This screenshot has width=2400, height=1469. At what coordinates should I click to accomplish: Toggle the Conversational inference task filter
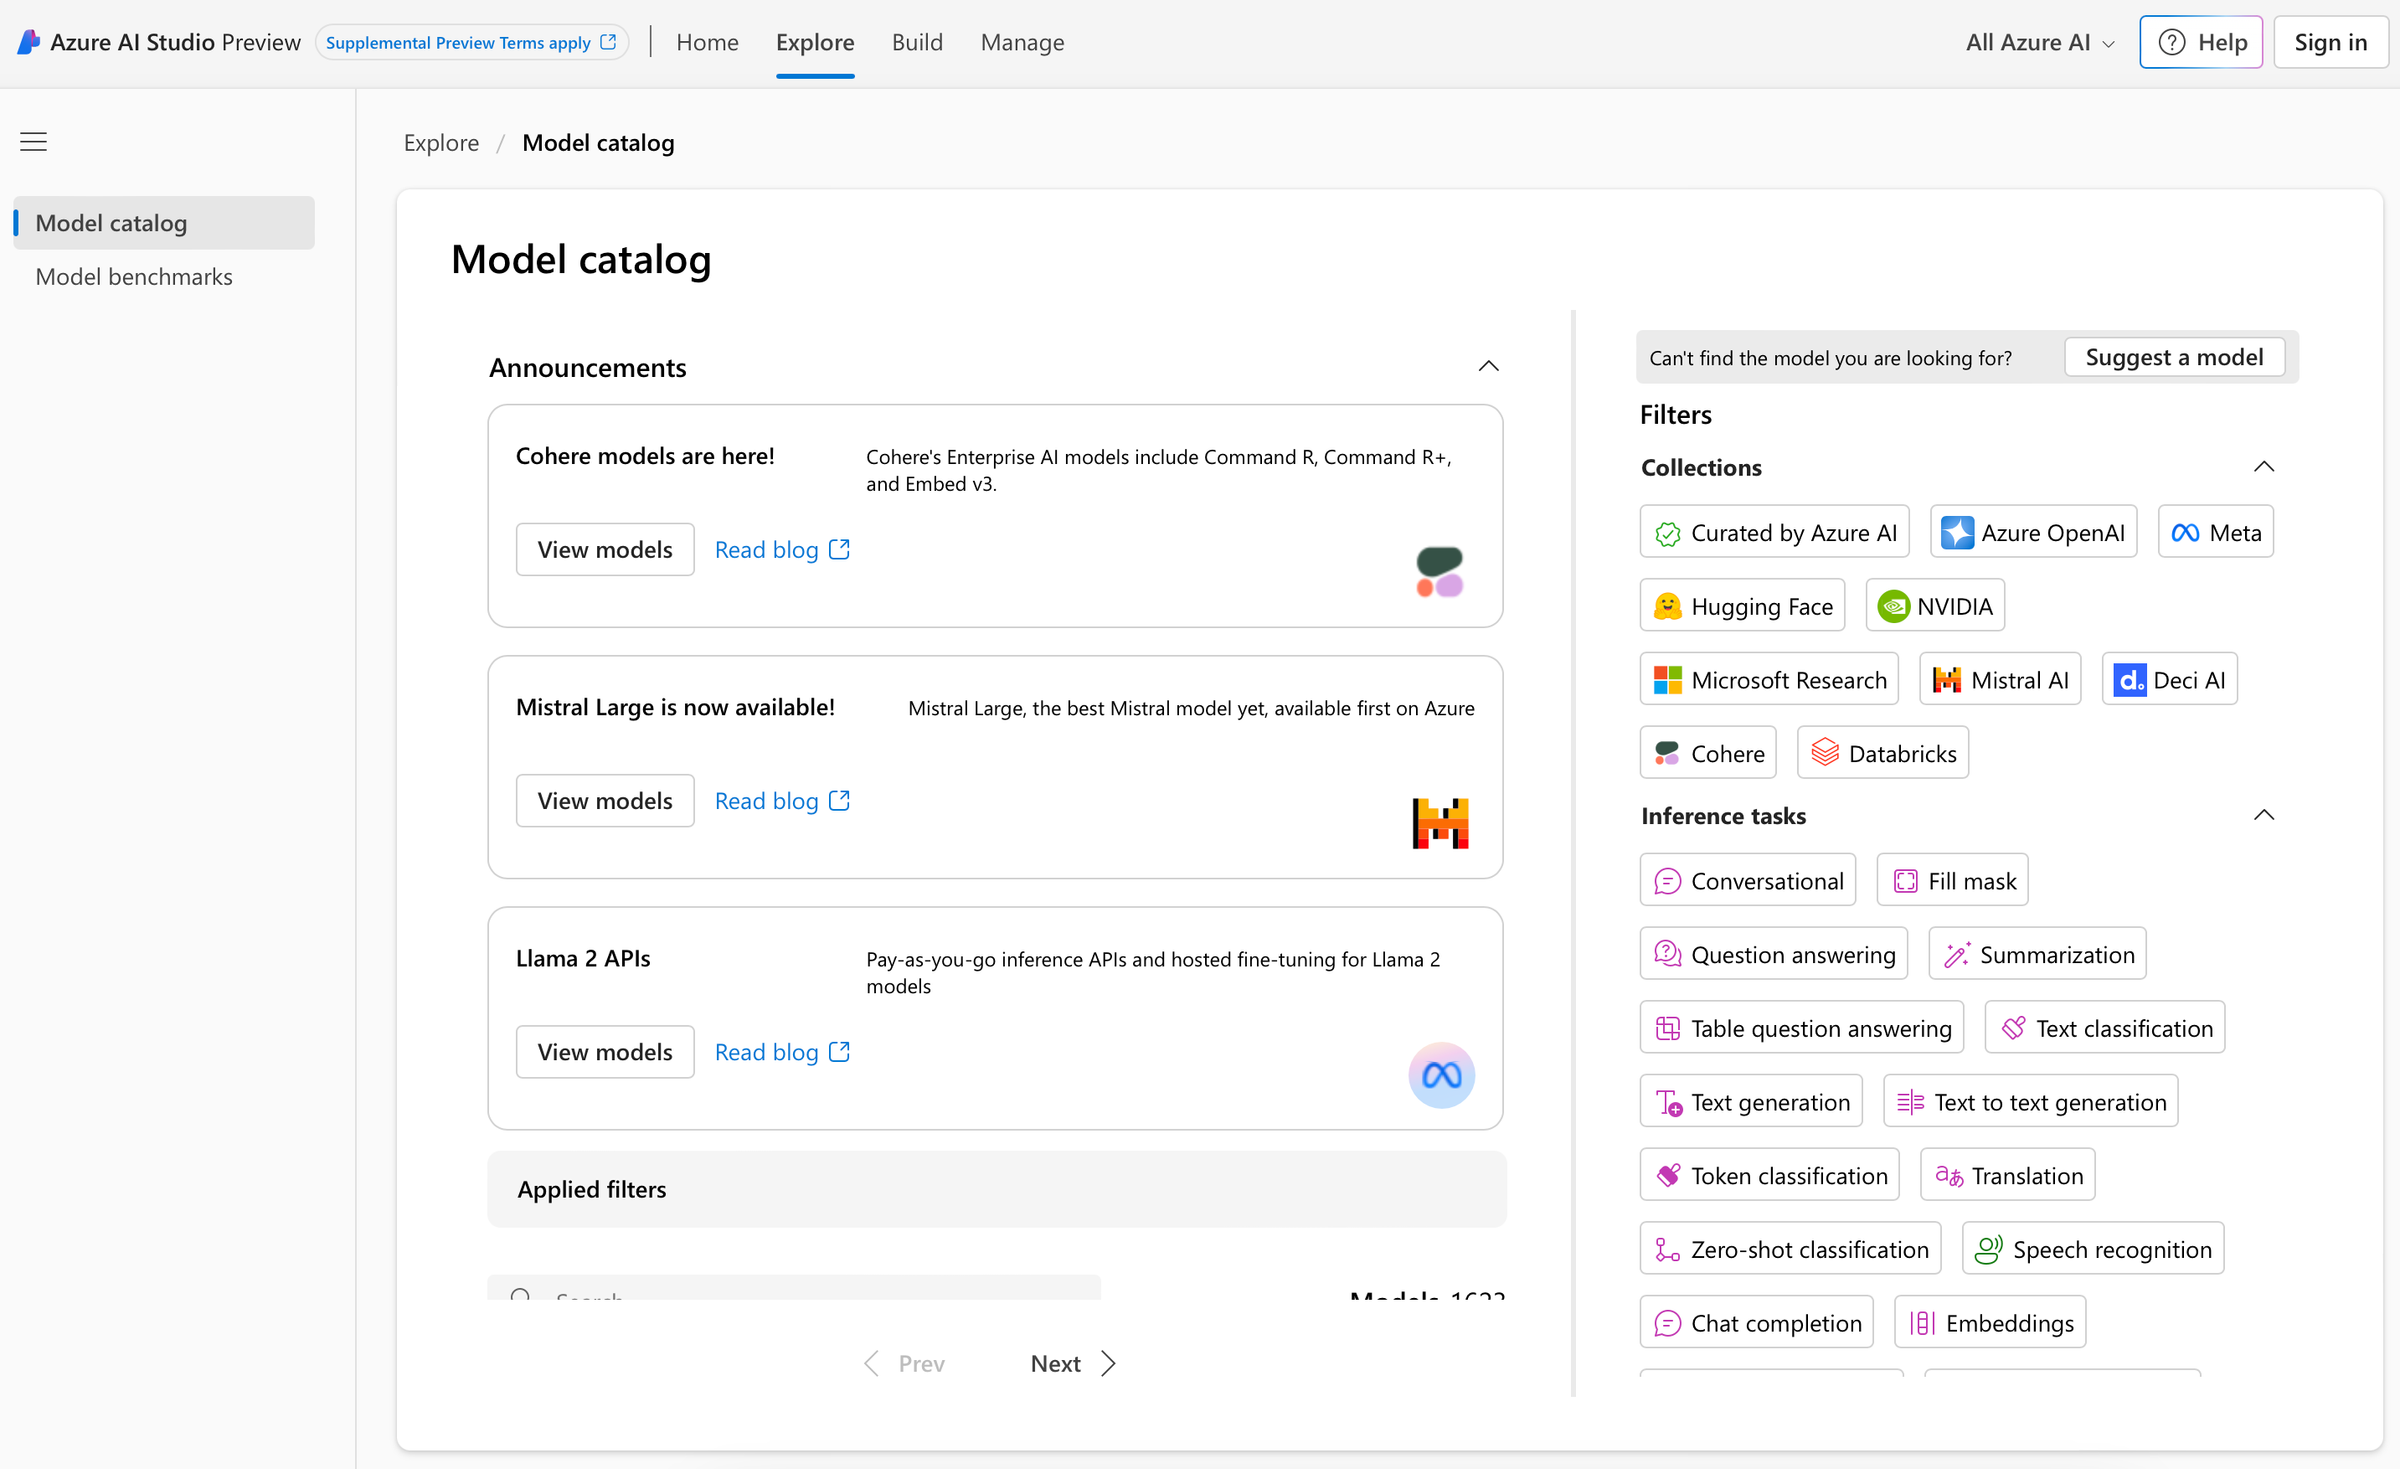[x=1747, y=880]
